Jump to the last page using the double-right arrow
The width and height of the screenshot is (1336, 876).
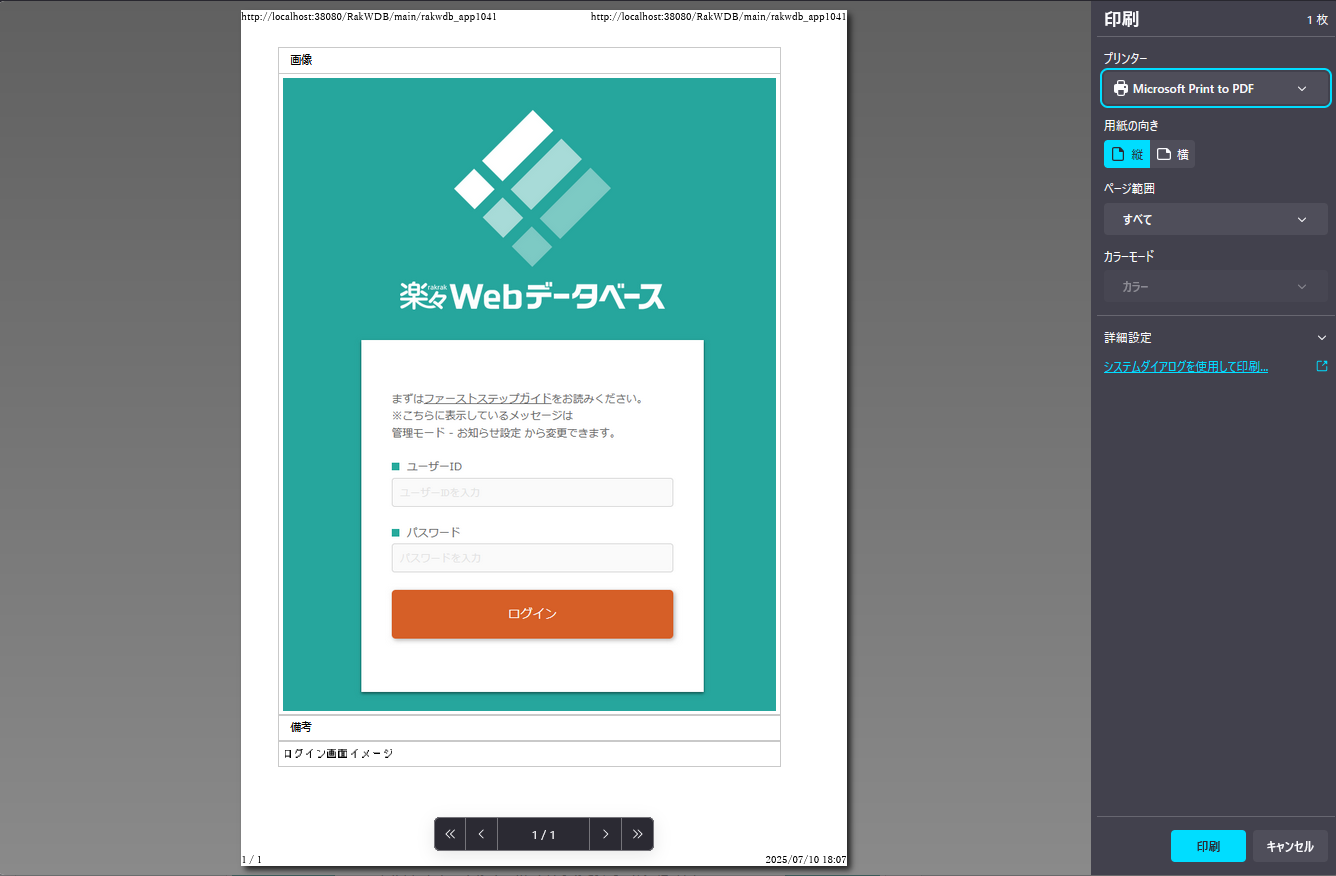[637, 833]
